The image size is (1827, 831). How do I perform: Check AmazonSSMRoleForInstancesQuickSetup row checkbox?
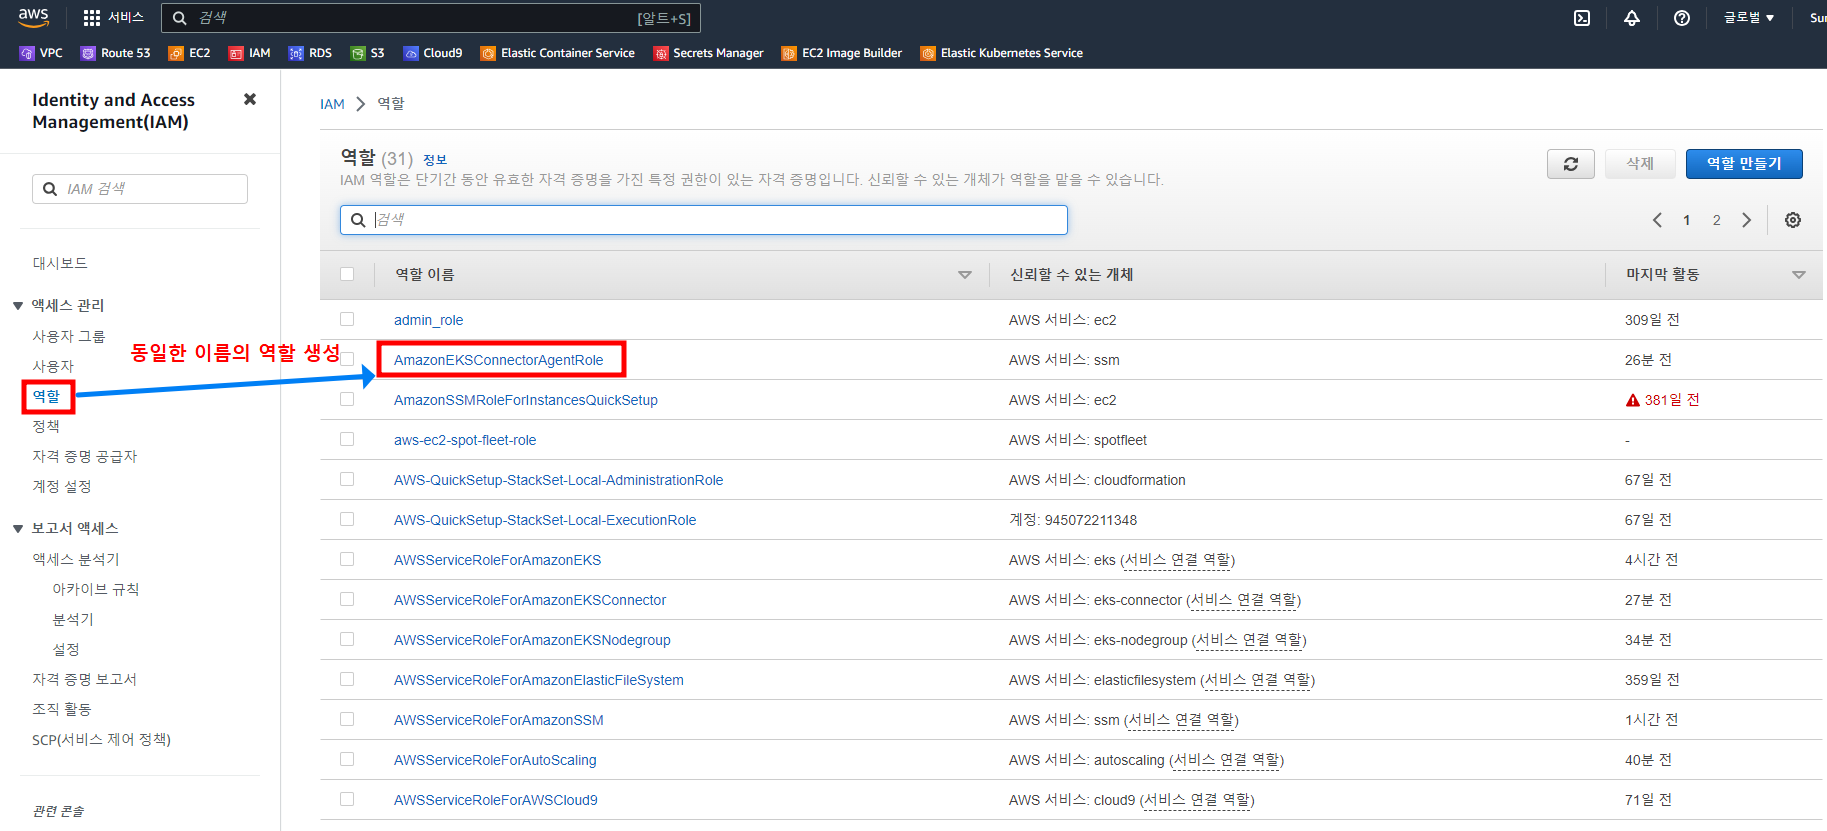[347, 399]
